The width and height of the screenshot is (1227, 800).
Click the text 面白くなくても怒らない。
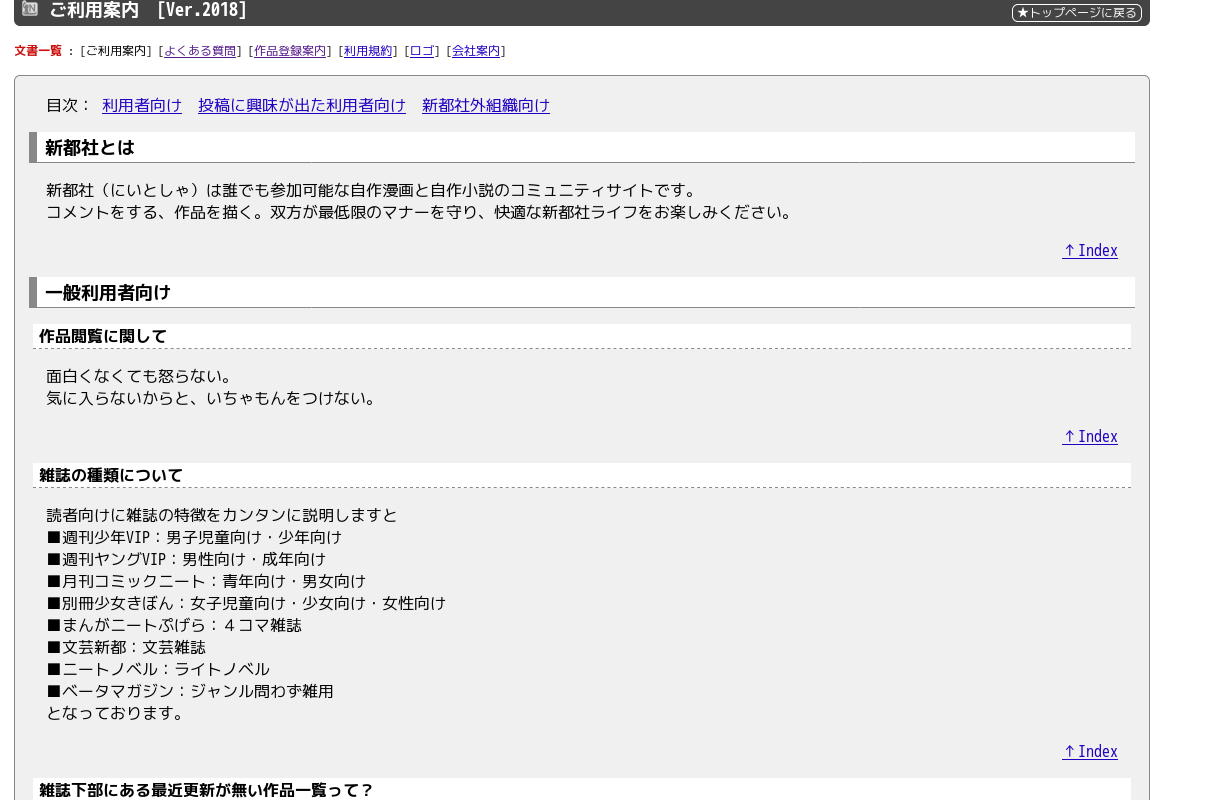tap(139, 377)
